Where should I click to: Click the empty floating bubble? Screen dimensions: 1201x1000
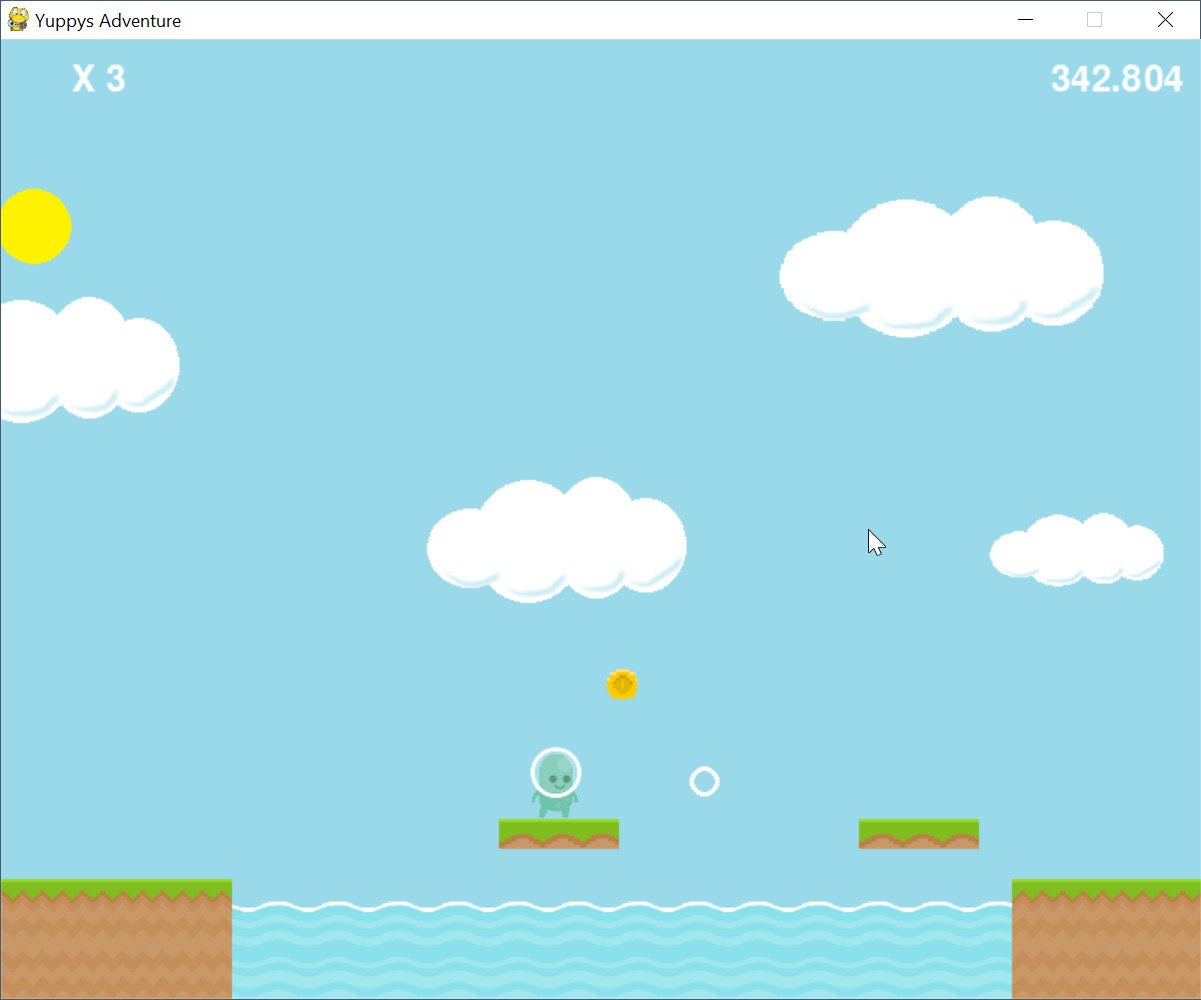[705, 781]
